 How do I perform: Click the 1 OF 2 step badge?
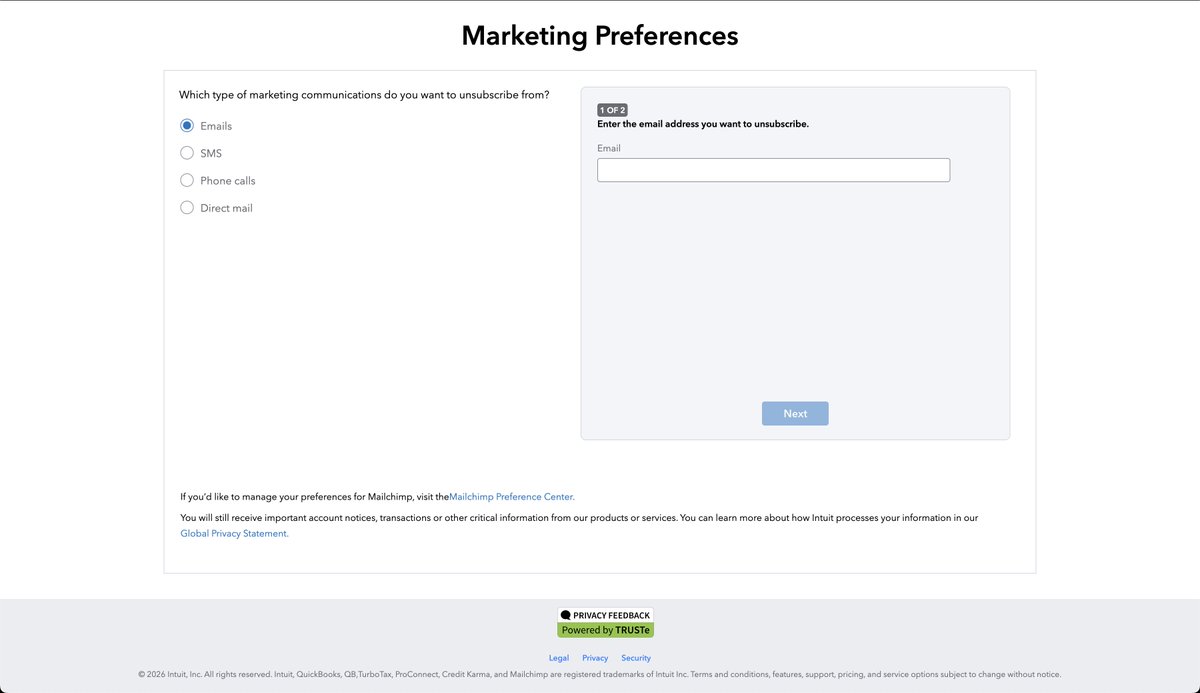pos(612,110)
